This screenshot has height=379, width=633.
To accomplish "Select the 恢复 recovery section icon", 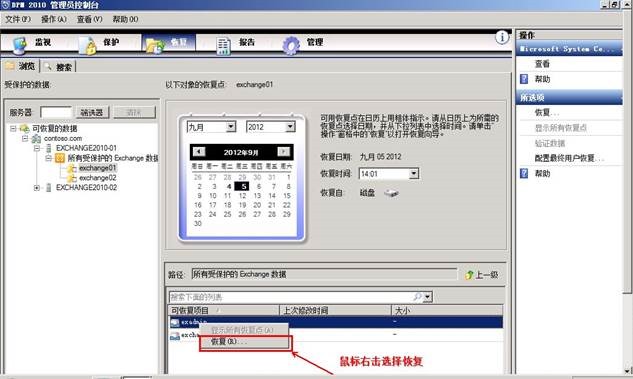I will (x=155, y=45).
